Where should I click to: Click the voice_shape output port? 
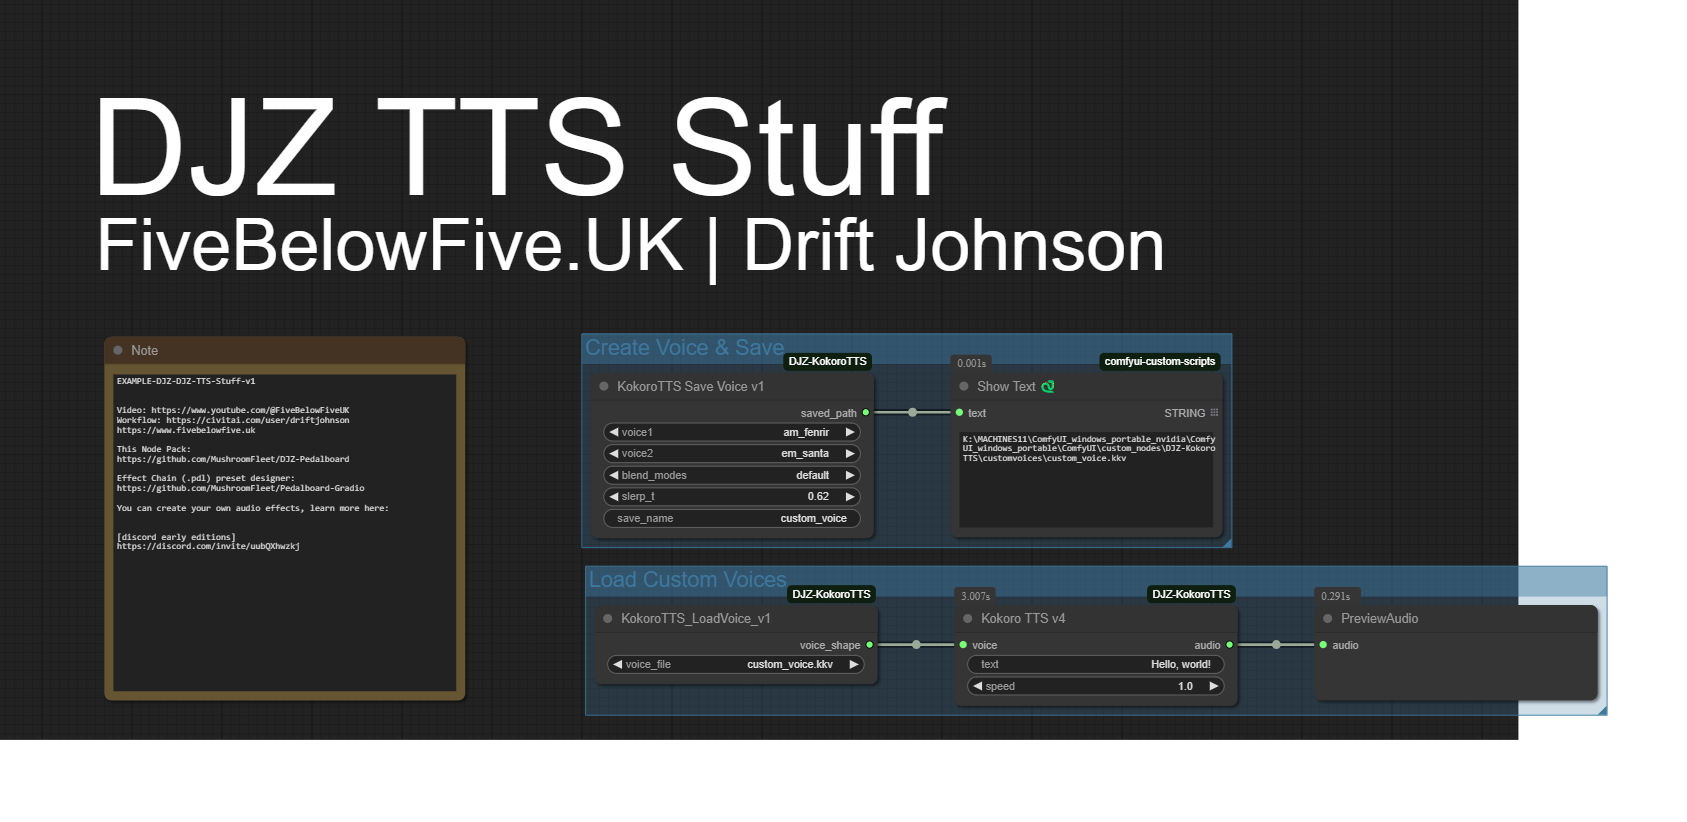pyautogui.click(x=870, y=645)
